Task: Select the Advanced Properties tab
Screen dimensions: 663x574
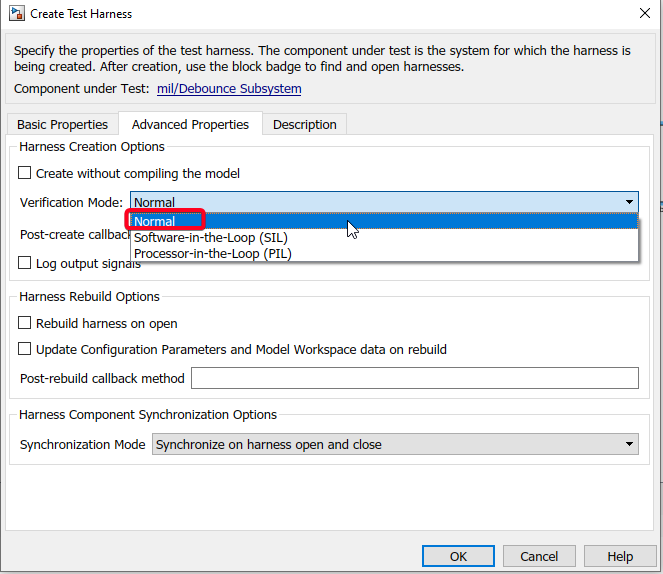Action: (x=190, y=125)
